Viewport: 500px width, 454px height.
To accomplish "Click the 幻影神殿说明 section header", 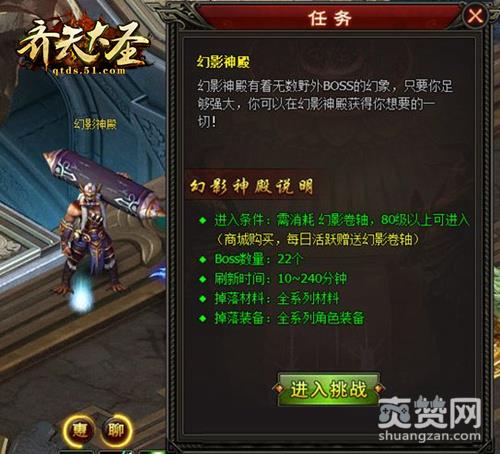I will pyautogui.click(x=252, y=187).
